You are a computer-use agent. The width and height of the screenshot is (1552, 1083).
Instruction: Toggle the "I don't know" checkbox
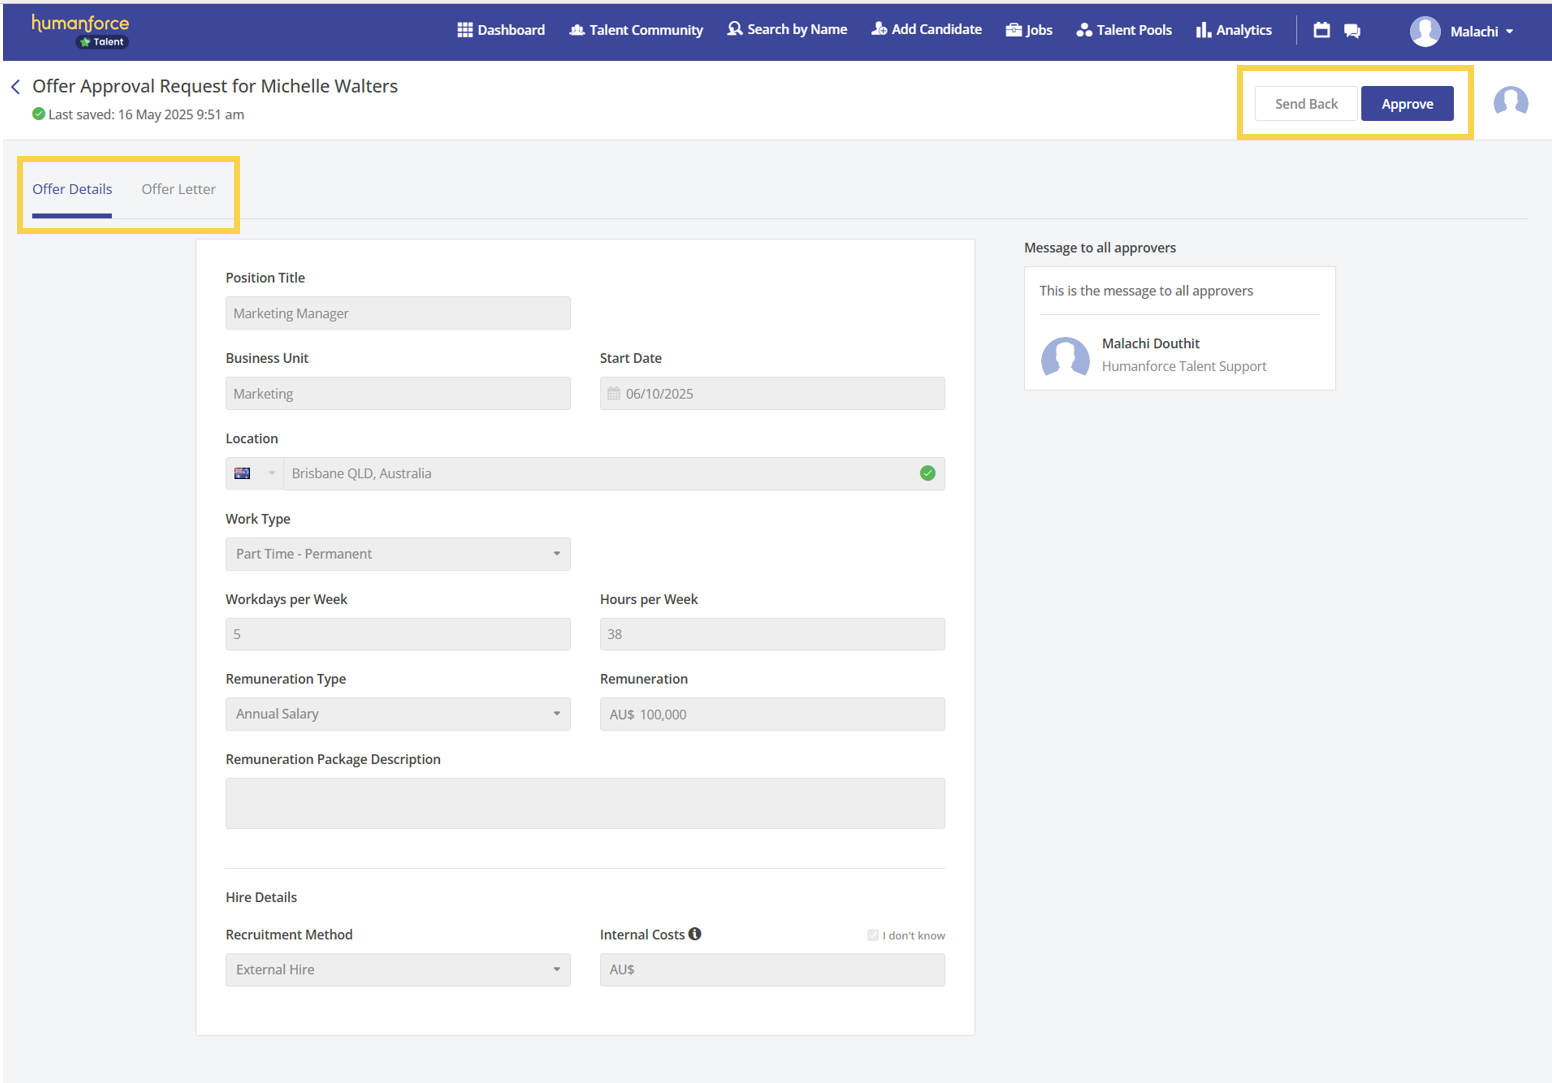[873, 936]
